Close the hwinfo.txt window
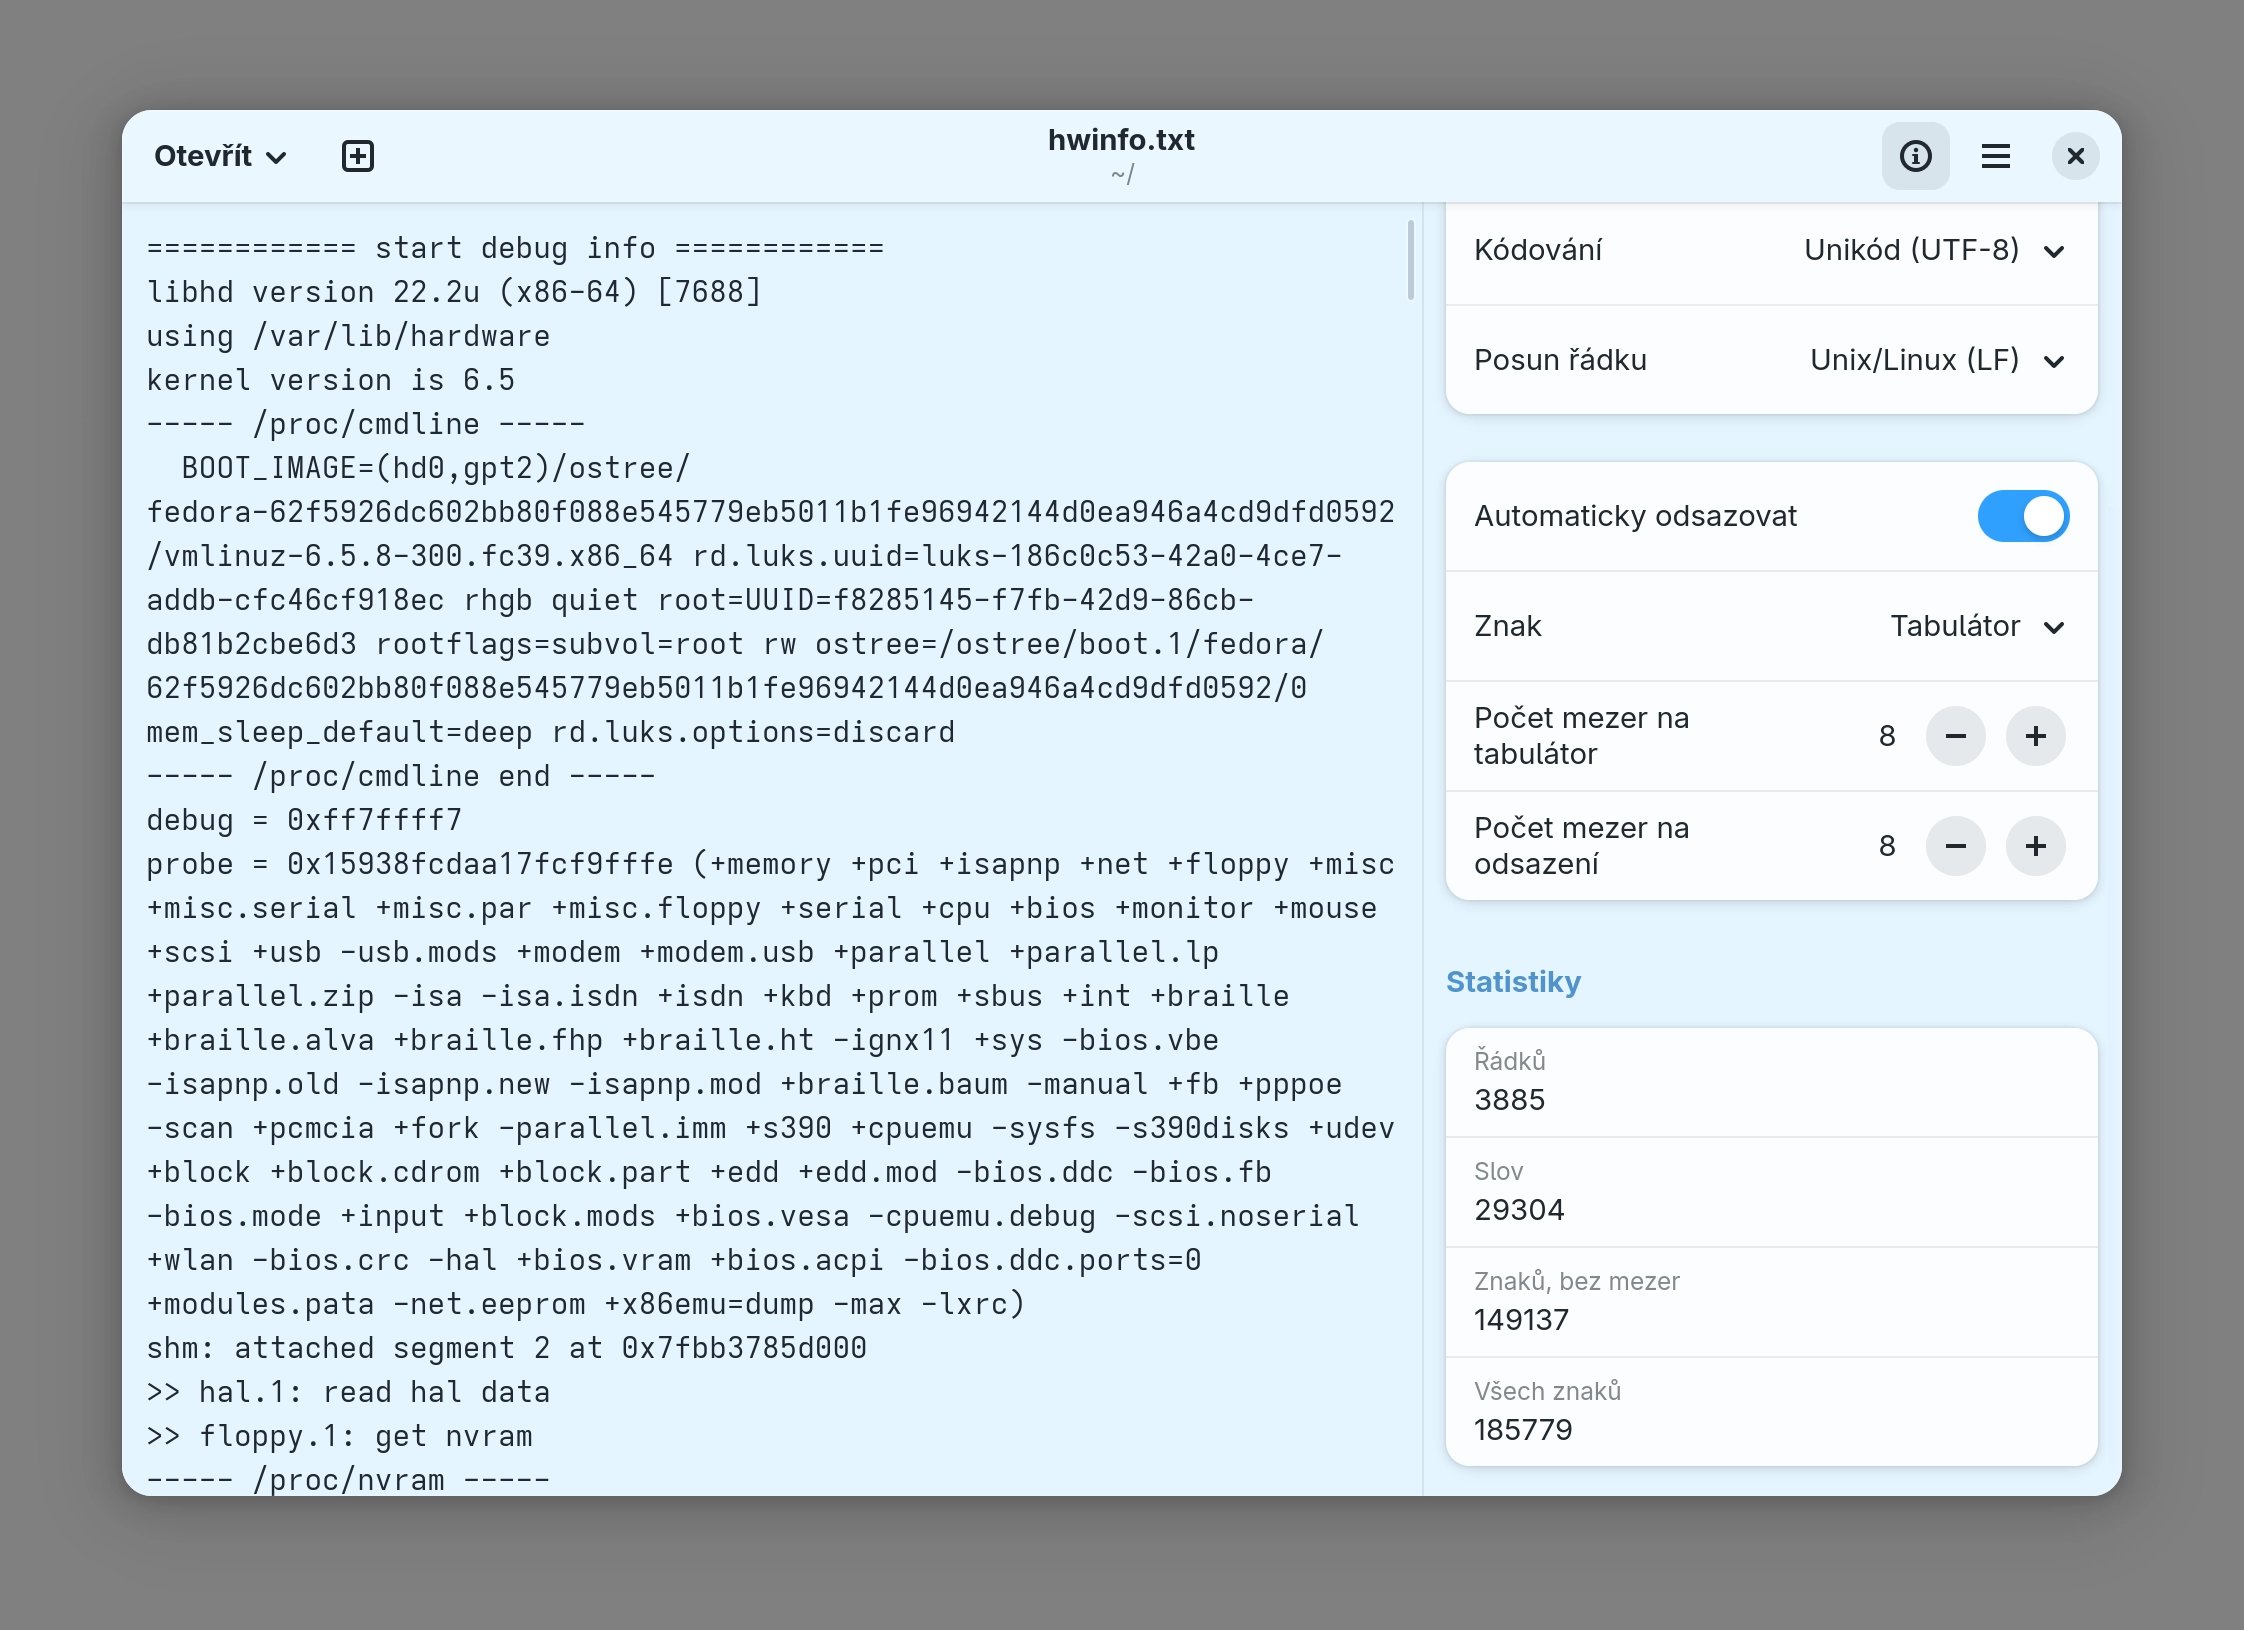This screenshot has height=1630, width=2244. [2075, 156]
